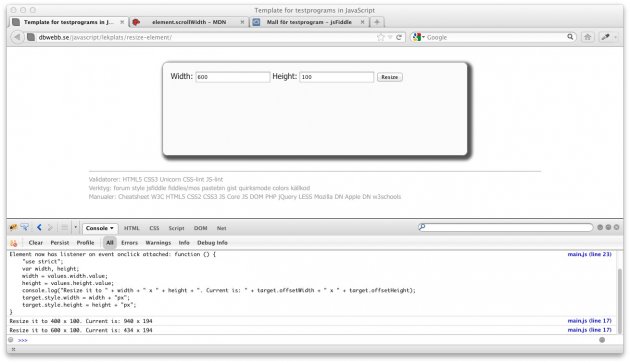630x363 pixels.
Task: Click the eyedropper toolbar icon
Action: 605,37
